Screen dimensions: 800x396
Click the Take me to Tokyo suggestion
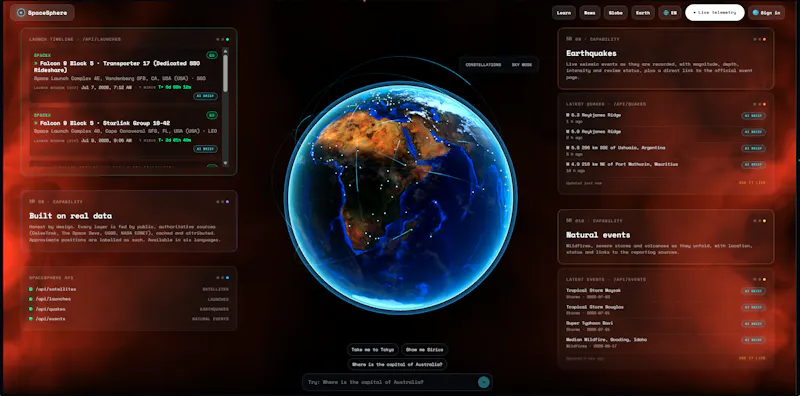pos(373,350)
